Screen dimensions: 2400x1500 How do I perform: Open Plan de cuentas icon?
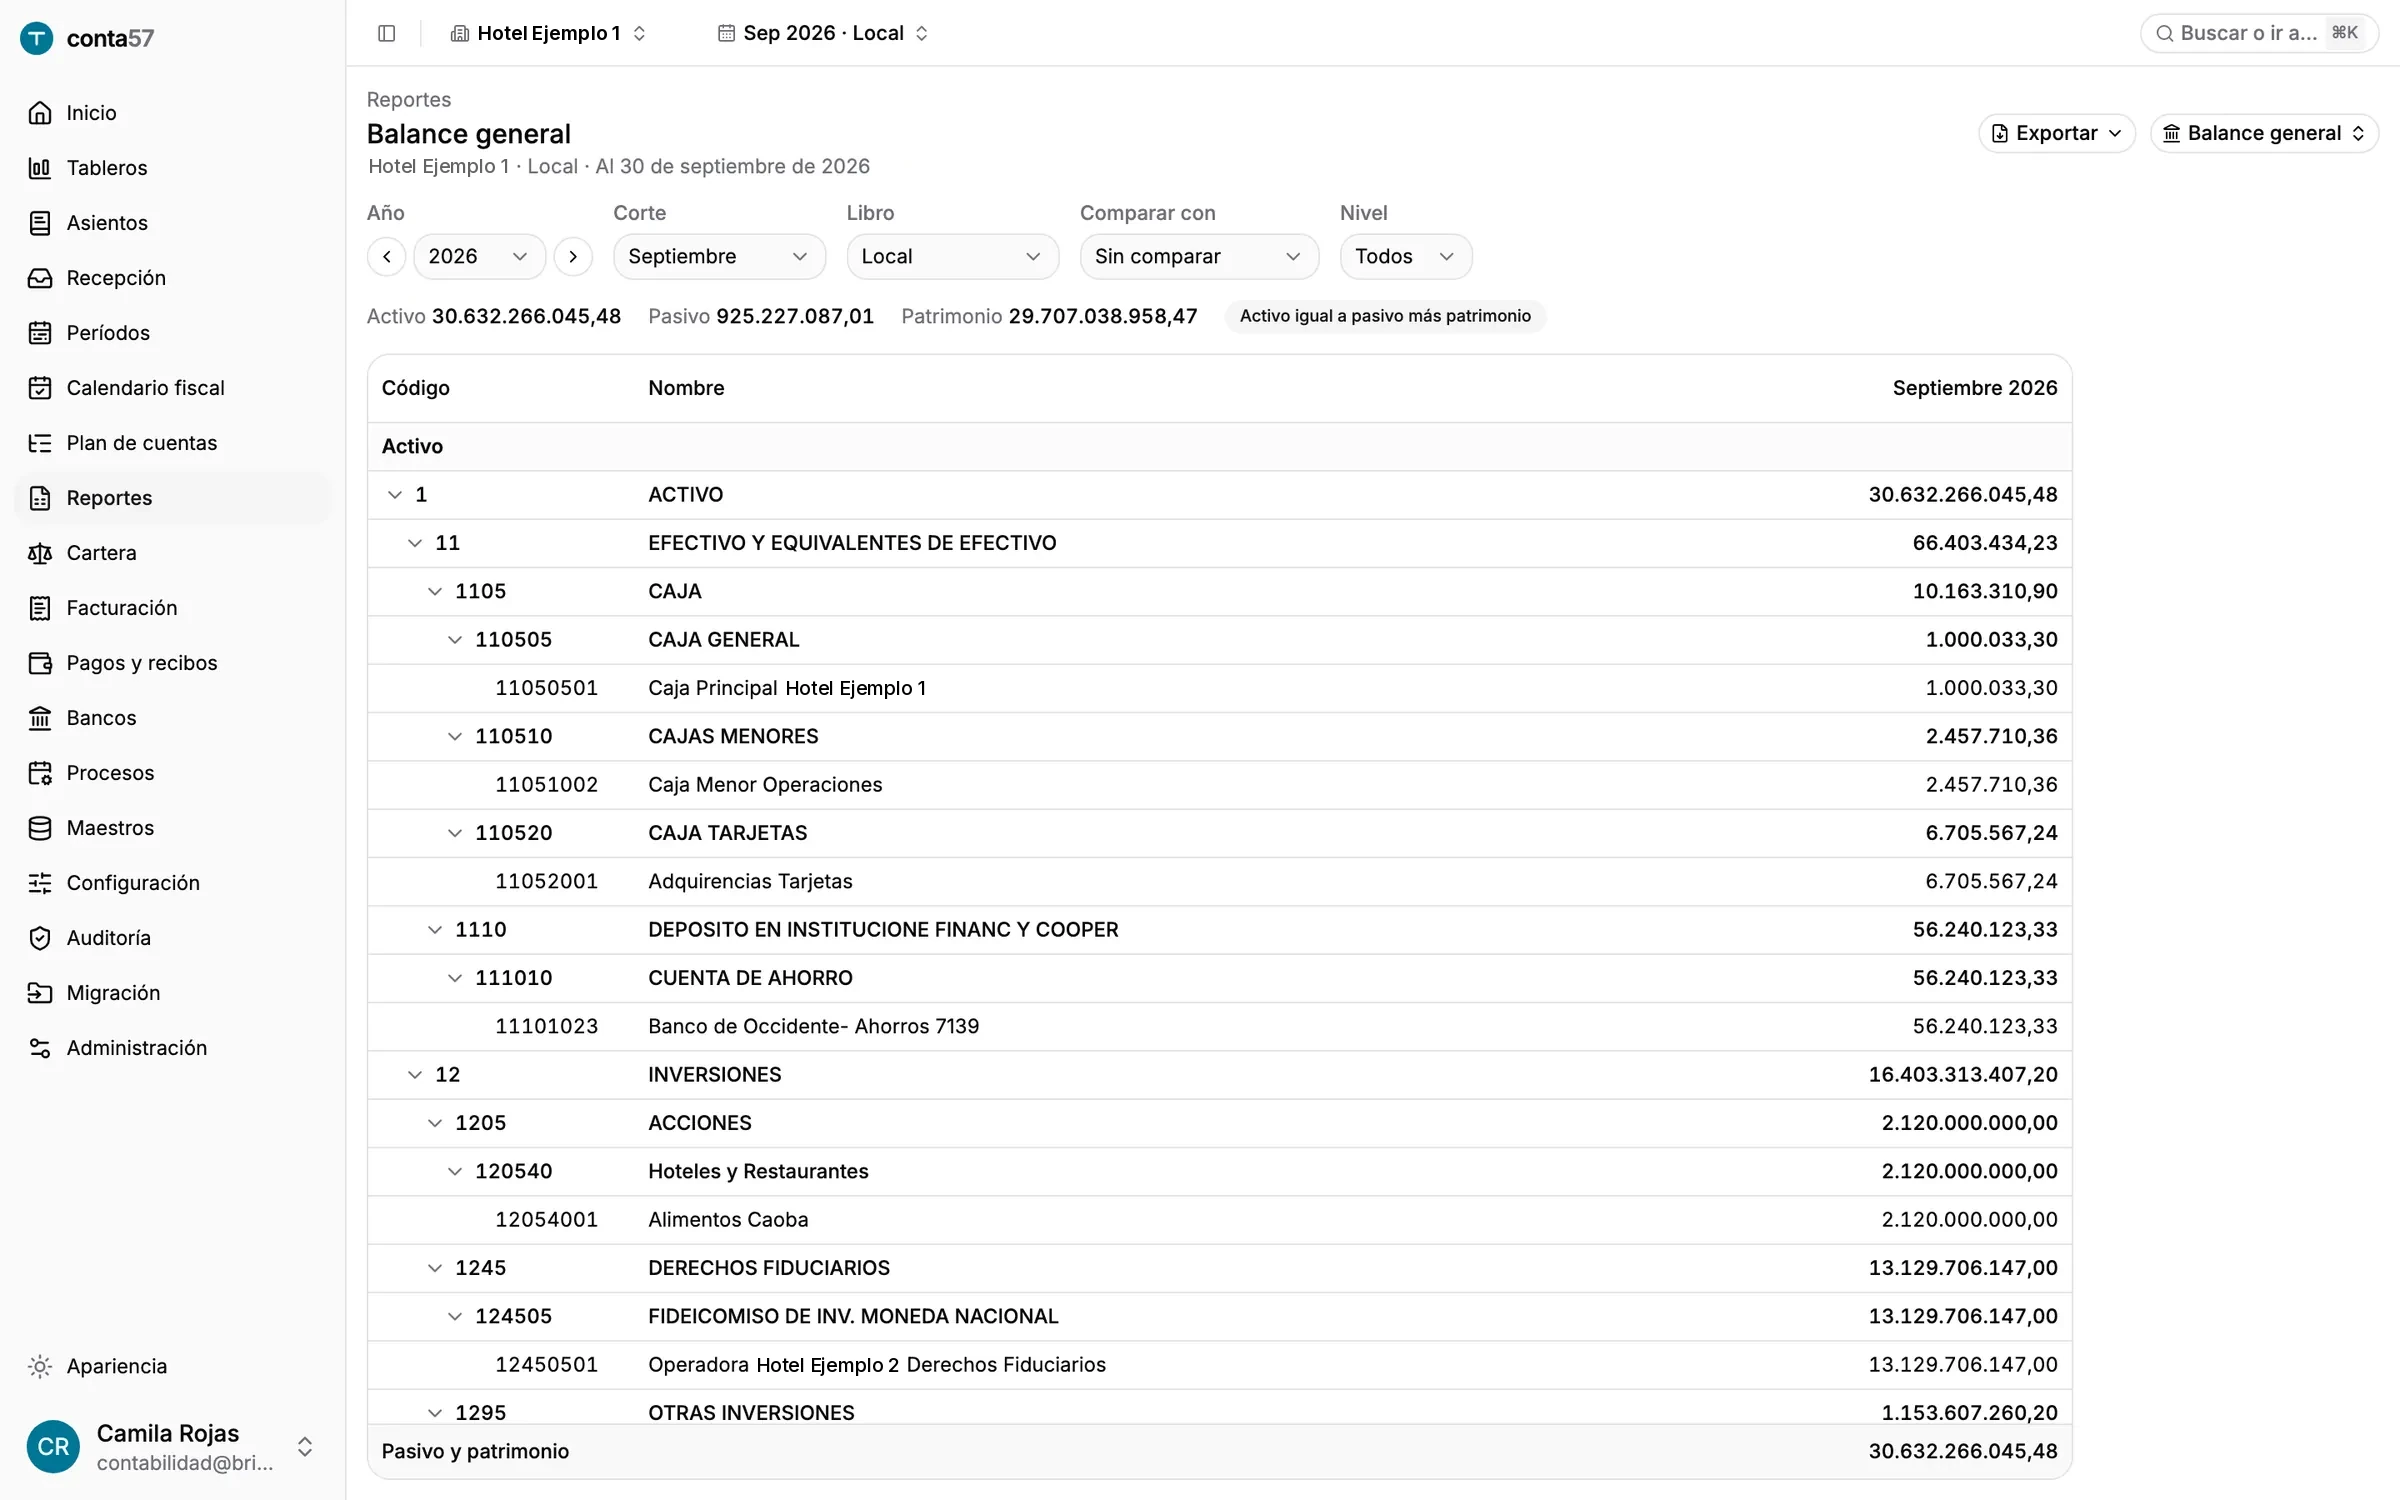pos(40,443)
